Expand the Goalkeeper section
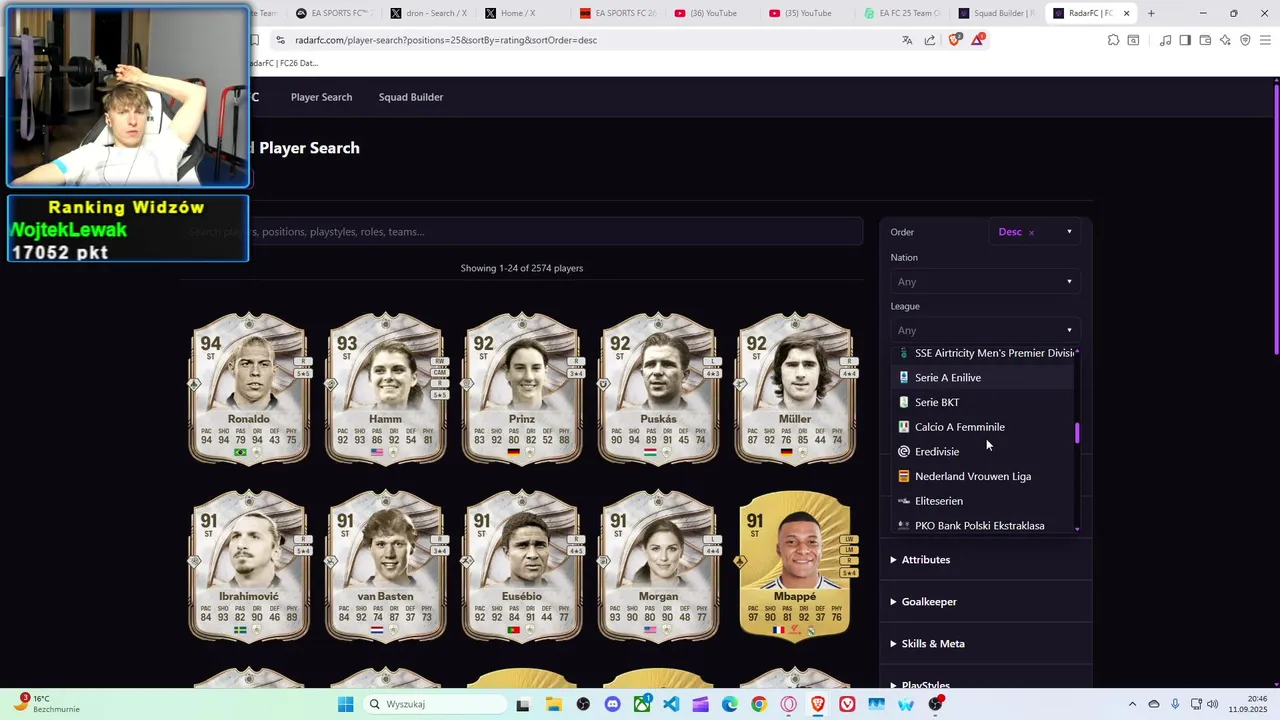 pyautogui.click(x=923, y=602)
